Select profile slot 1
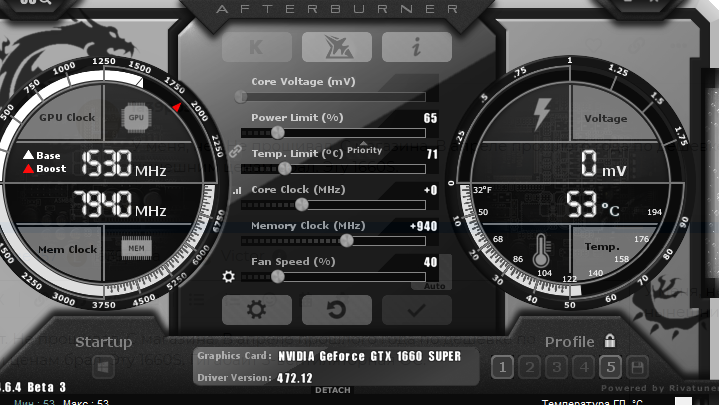 point(503,367)
